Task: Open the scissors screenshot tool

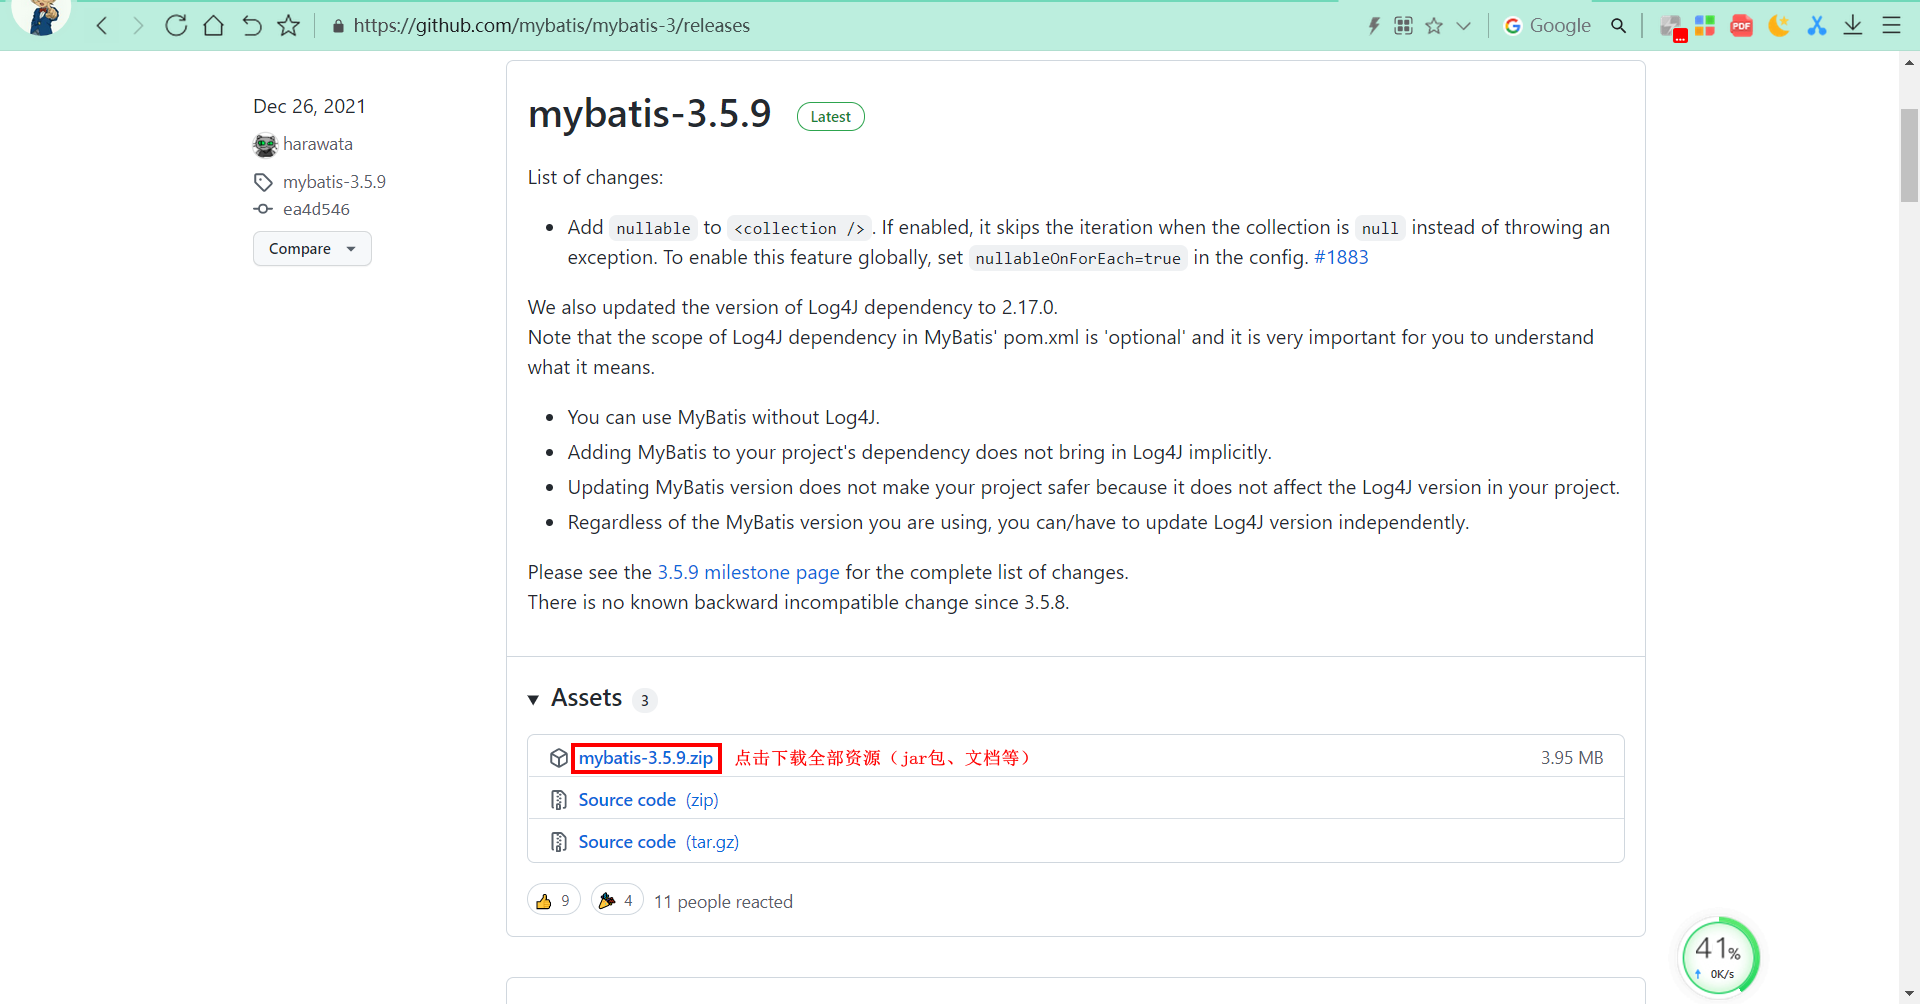Action: click(x=1817, y=26)
